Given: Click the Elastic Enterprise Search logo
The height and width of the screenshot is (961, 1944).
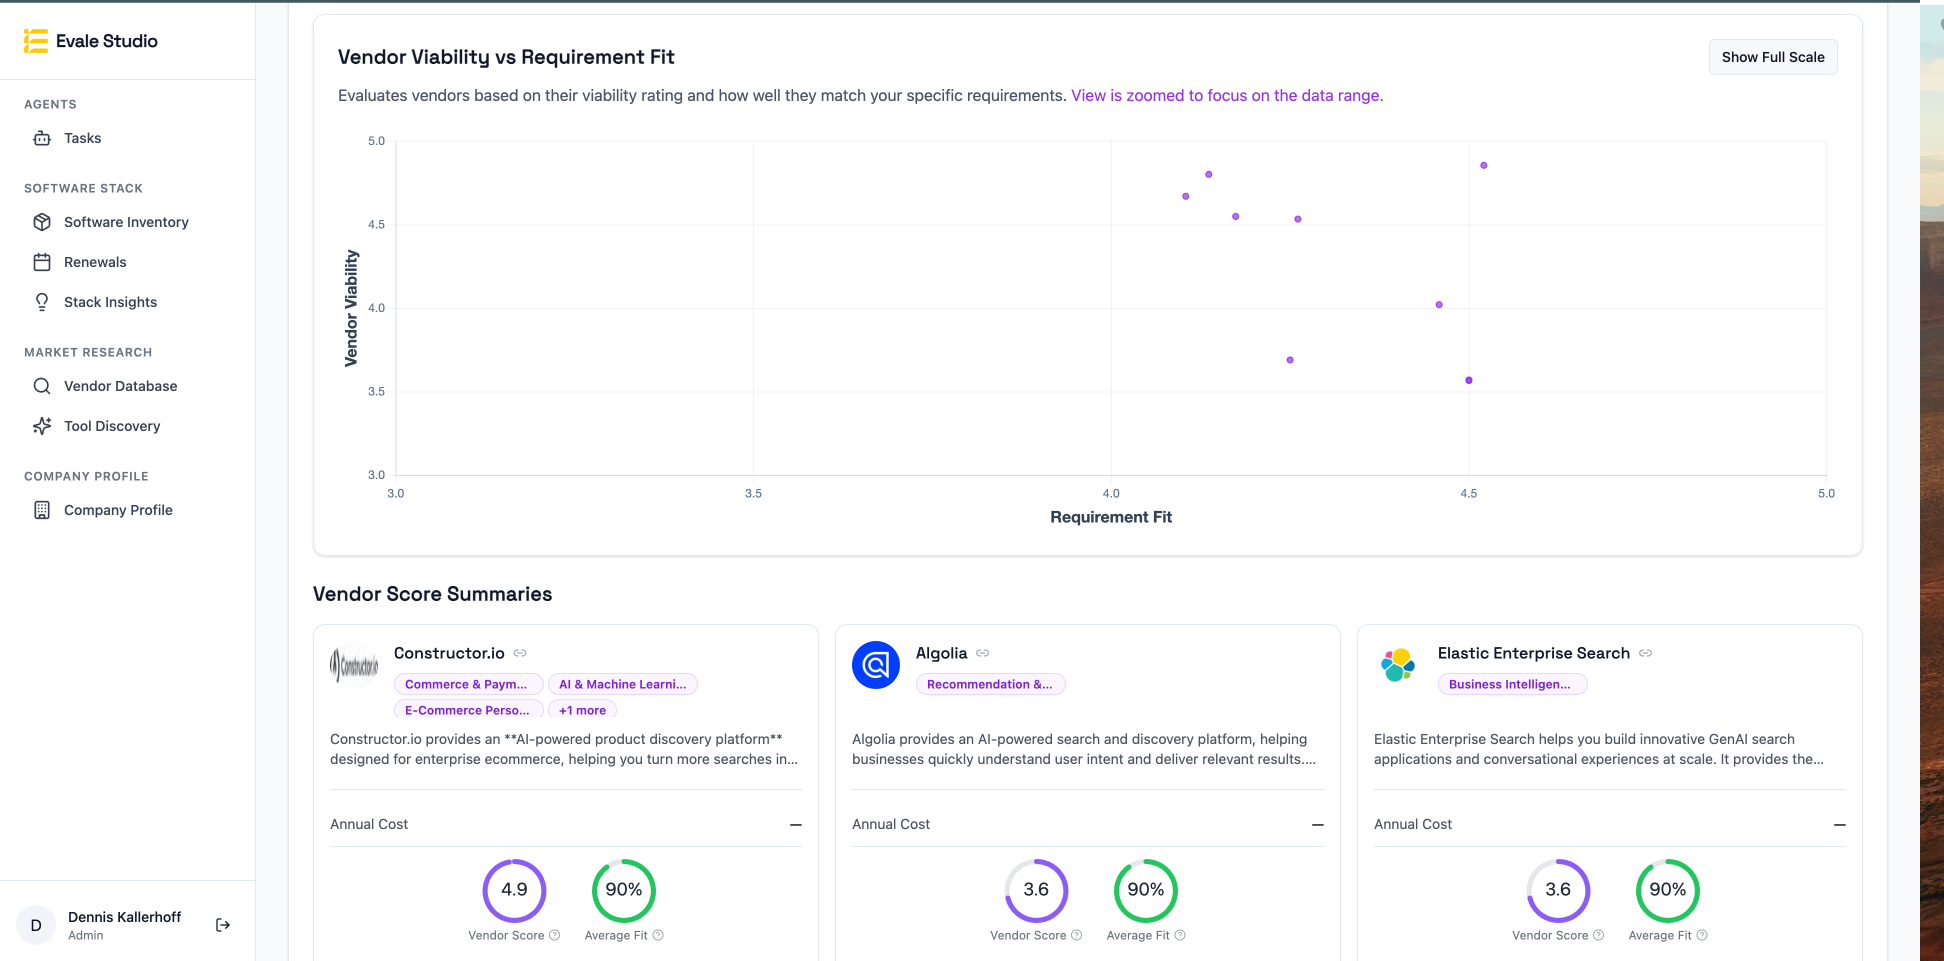Looking at the screenshot, I should 1397,665.
